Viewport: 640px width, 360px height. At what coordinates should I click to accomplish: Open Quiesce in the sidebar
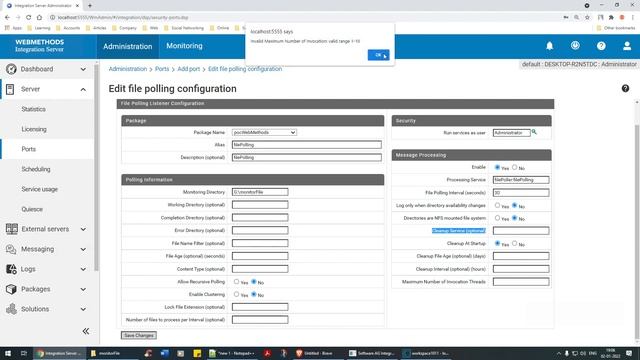[x=32, y=209]
